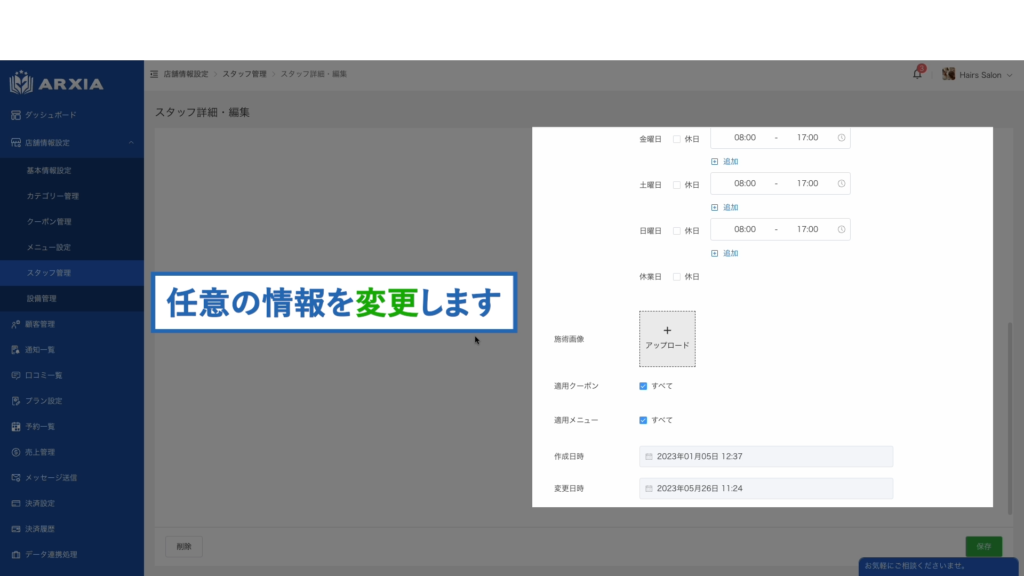1024x576 pixels.
Task: Click the メッセージ送信 icon
Action: tap(16, 477)
